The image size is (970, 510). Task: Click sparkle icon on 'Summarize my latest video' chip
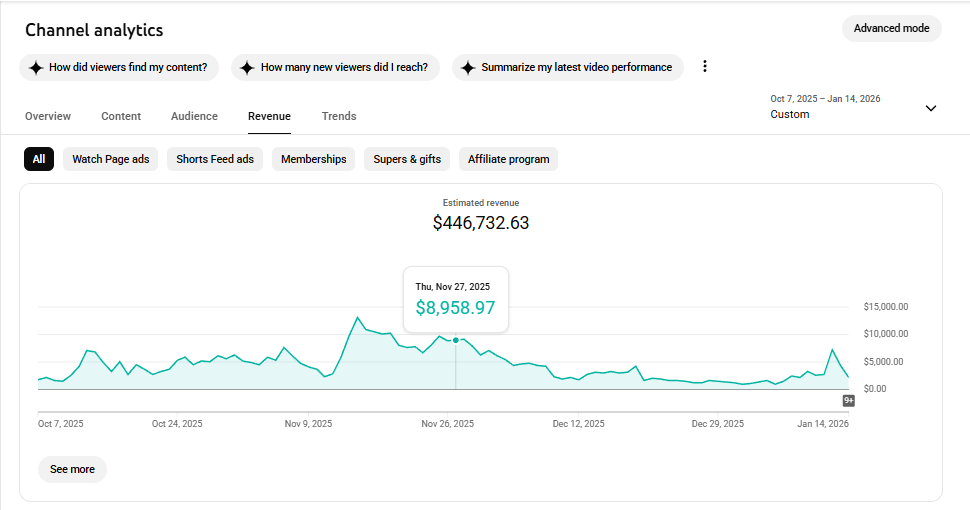click(x=468, y=68)
